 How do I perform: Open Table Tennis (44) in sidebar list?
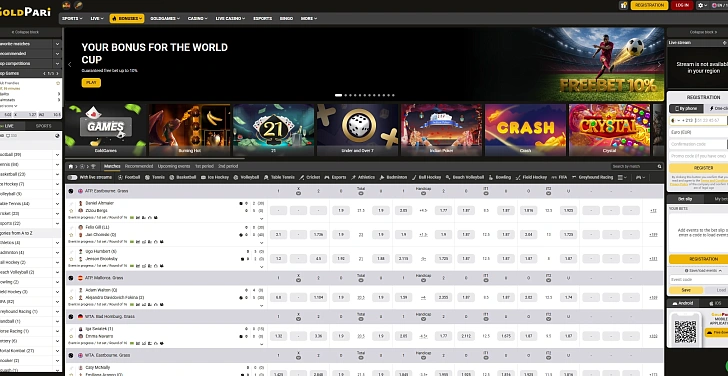click(x=30, y=203)
